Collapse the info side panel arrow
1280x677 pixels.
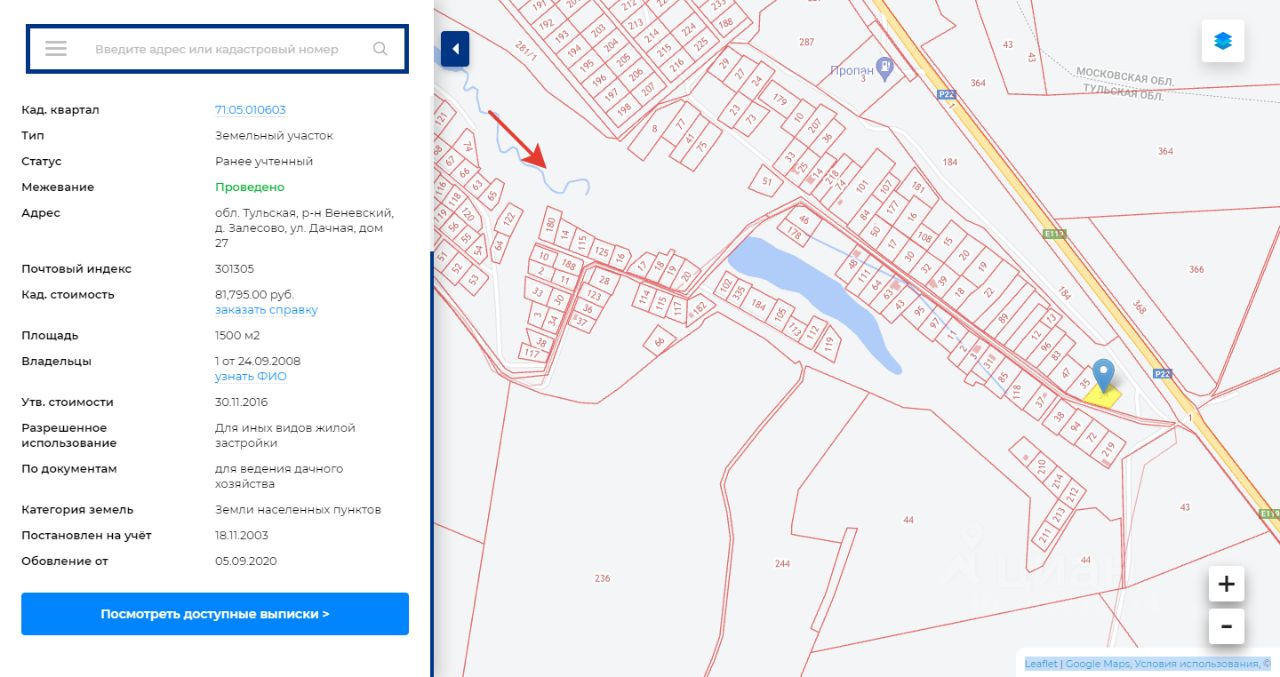tap(455, 48)
